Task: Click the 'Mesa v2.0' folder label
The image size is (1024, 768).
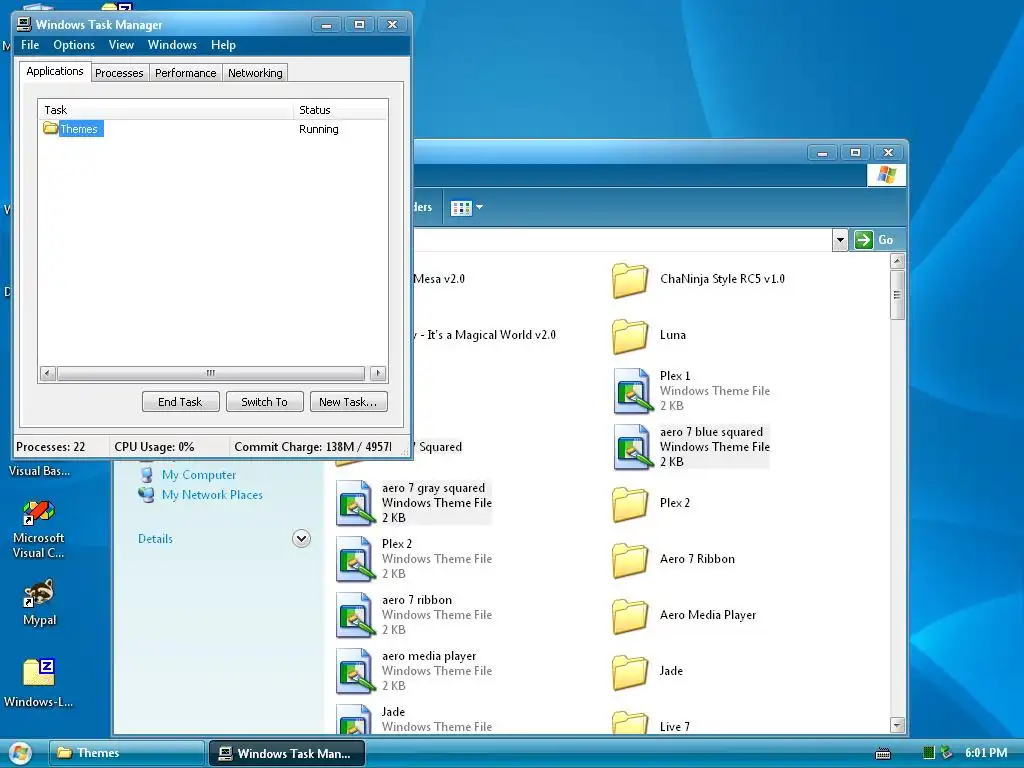Action: tap(439, 279)
